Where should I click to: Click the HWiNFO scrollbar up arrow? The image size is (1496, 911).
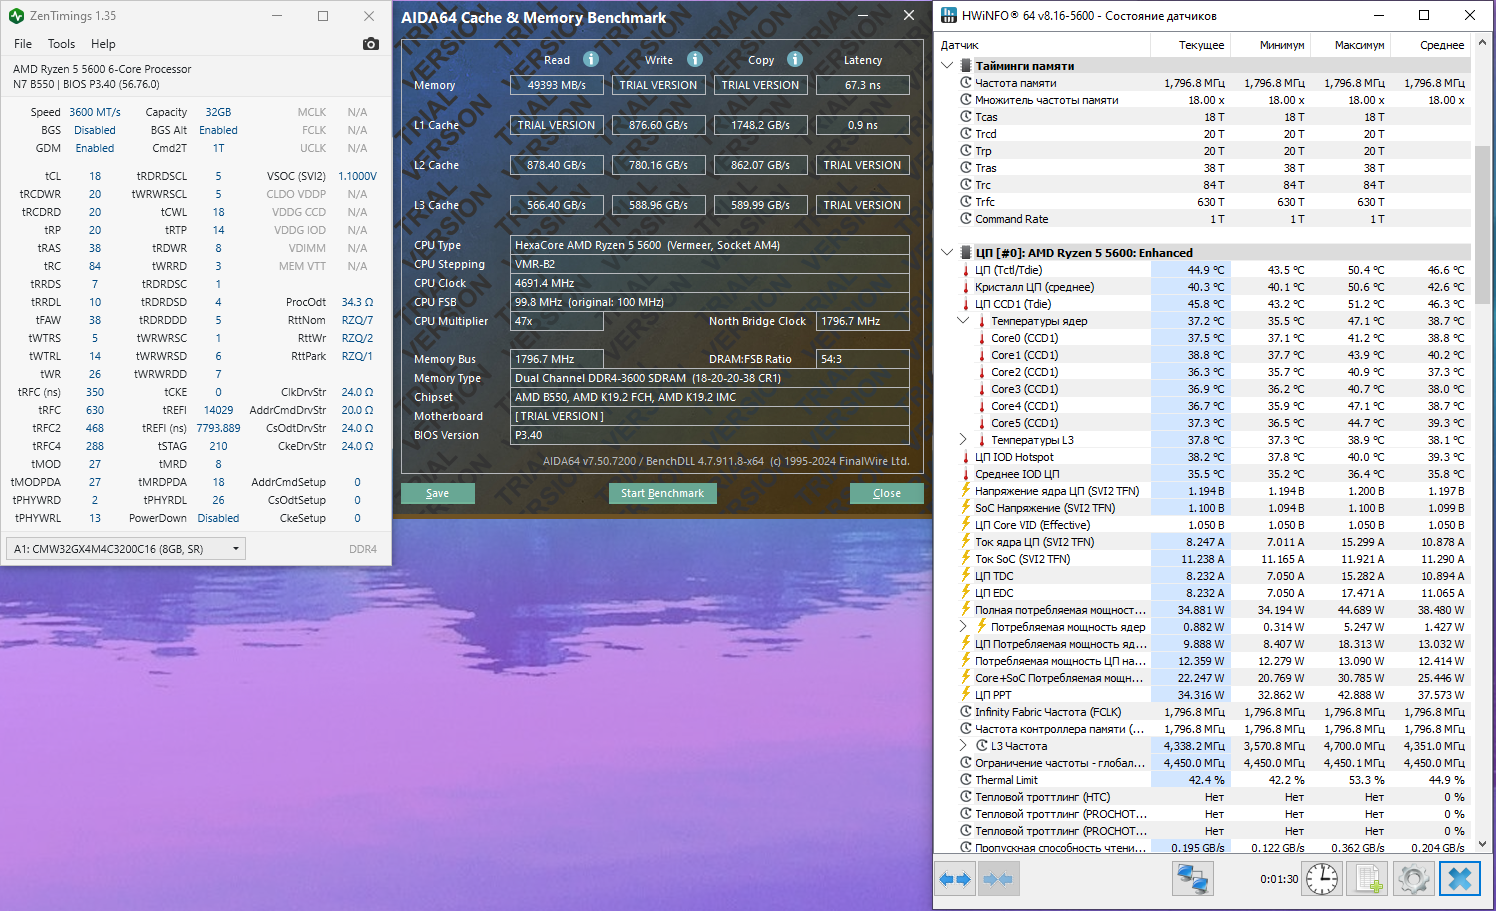(x=1482, y=42)
